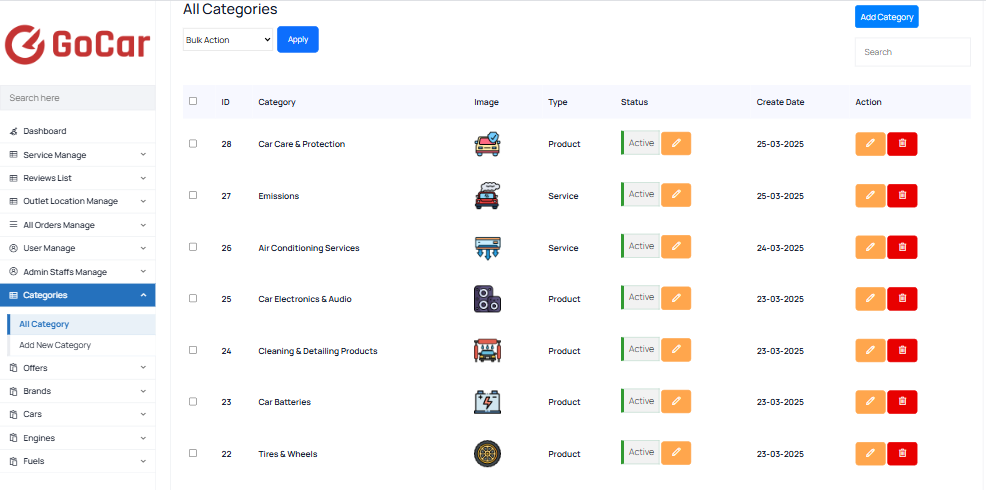Screen dimensions: 986x490
Task: Click action edit pencil for Car Electronics & Audio
Action: pyautogui.click(x=870, y=299)
